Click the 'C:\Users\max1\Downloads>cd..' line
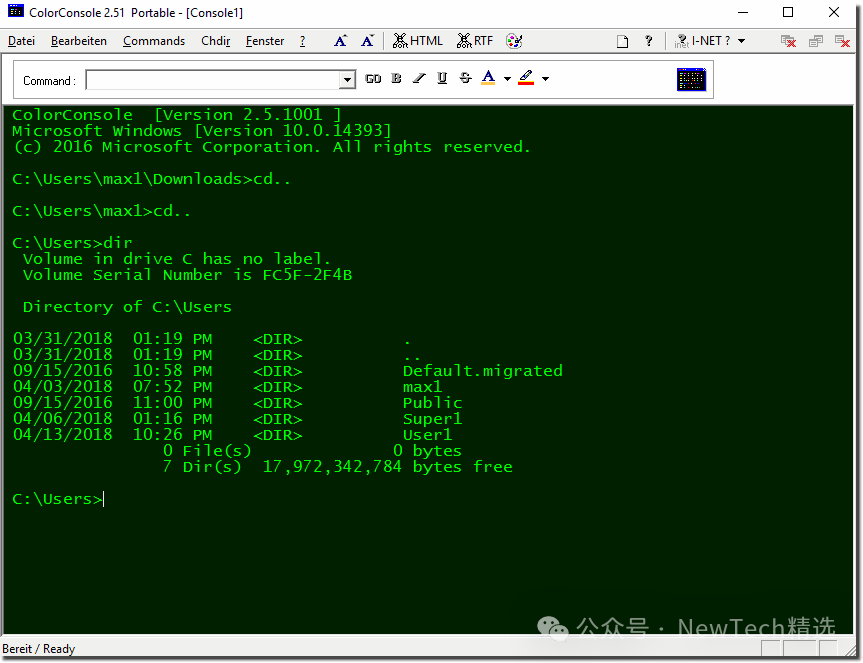 point(151,179)
